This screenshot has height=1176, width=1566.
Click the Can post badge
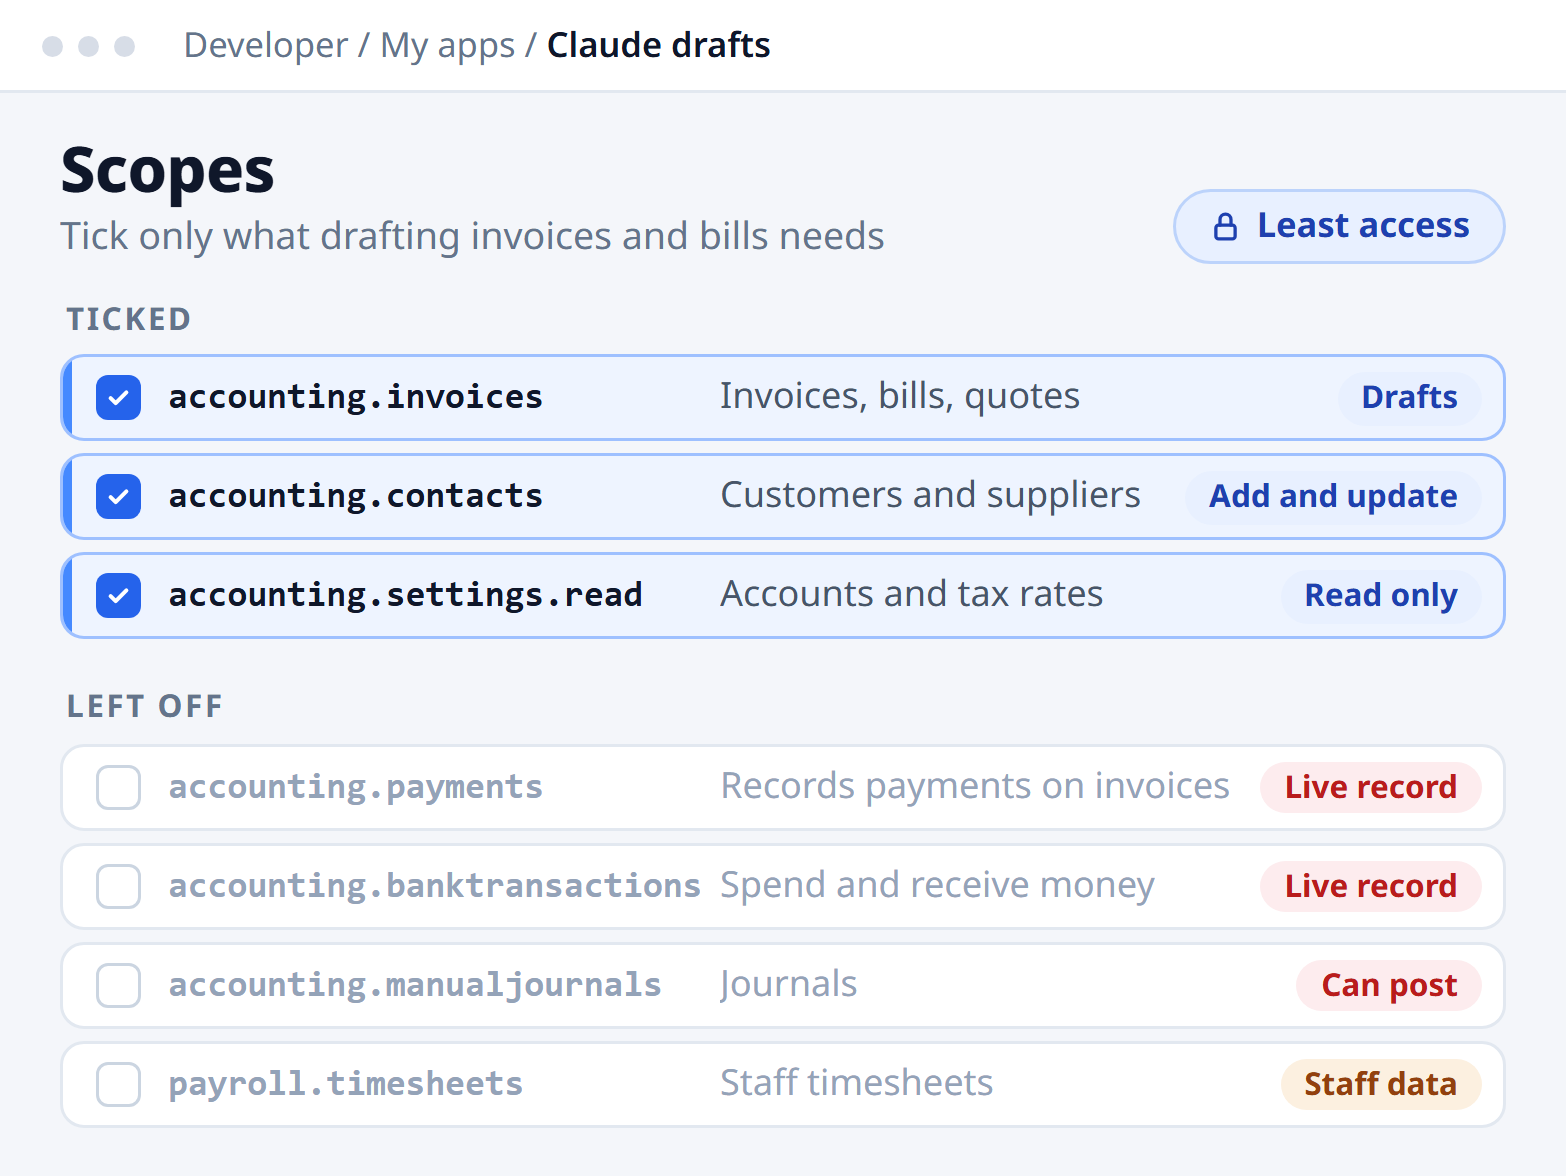tap(1389, 985)
